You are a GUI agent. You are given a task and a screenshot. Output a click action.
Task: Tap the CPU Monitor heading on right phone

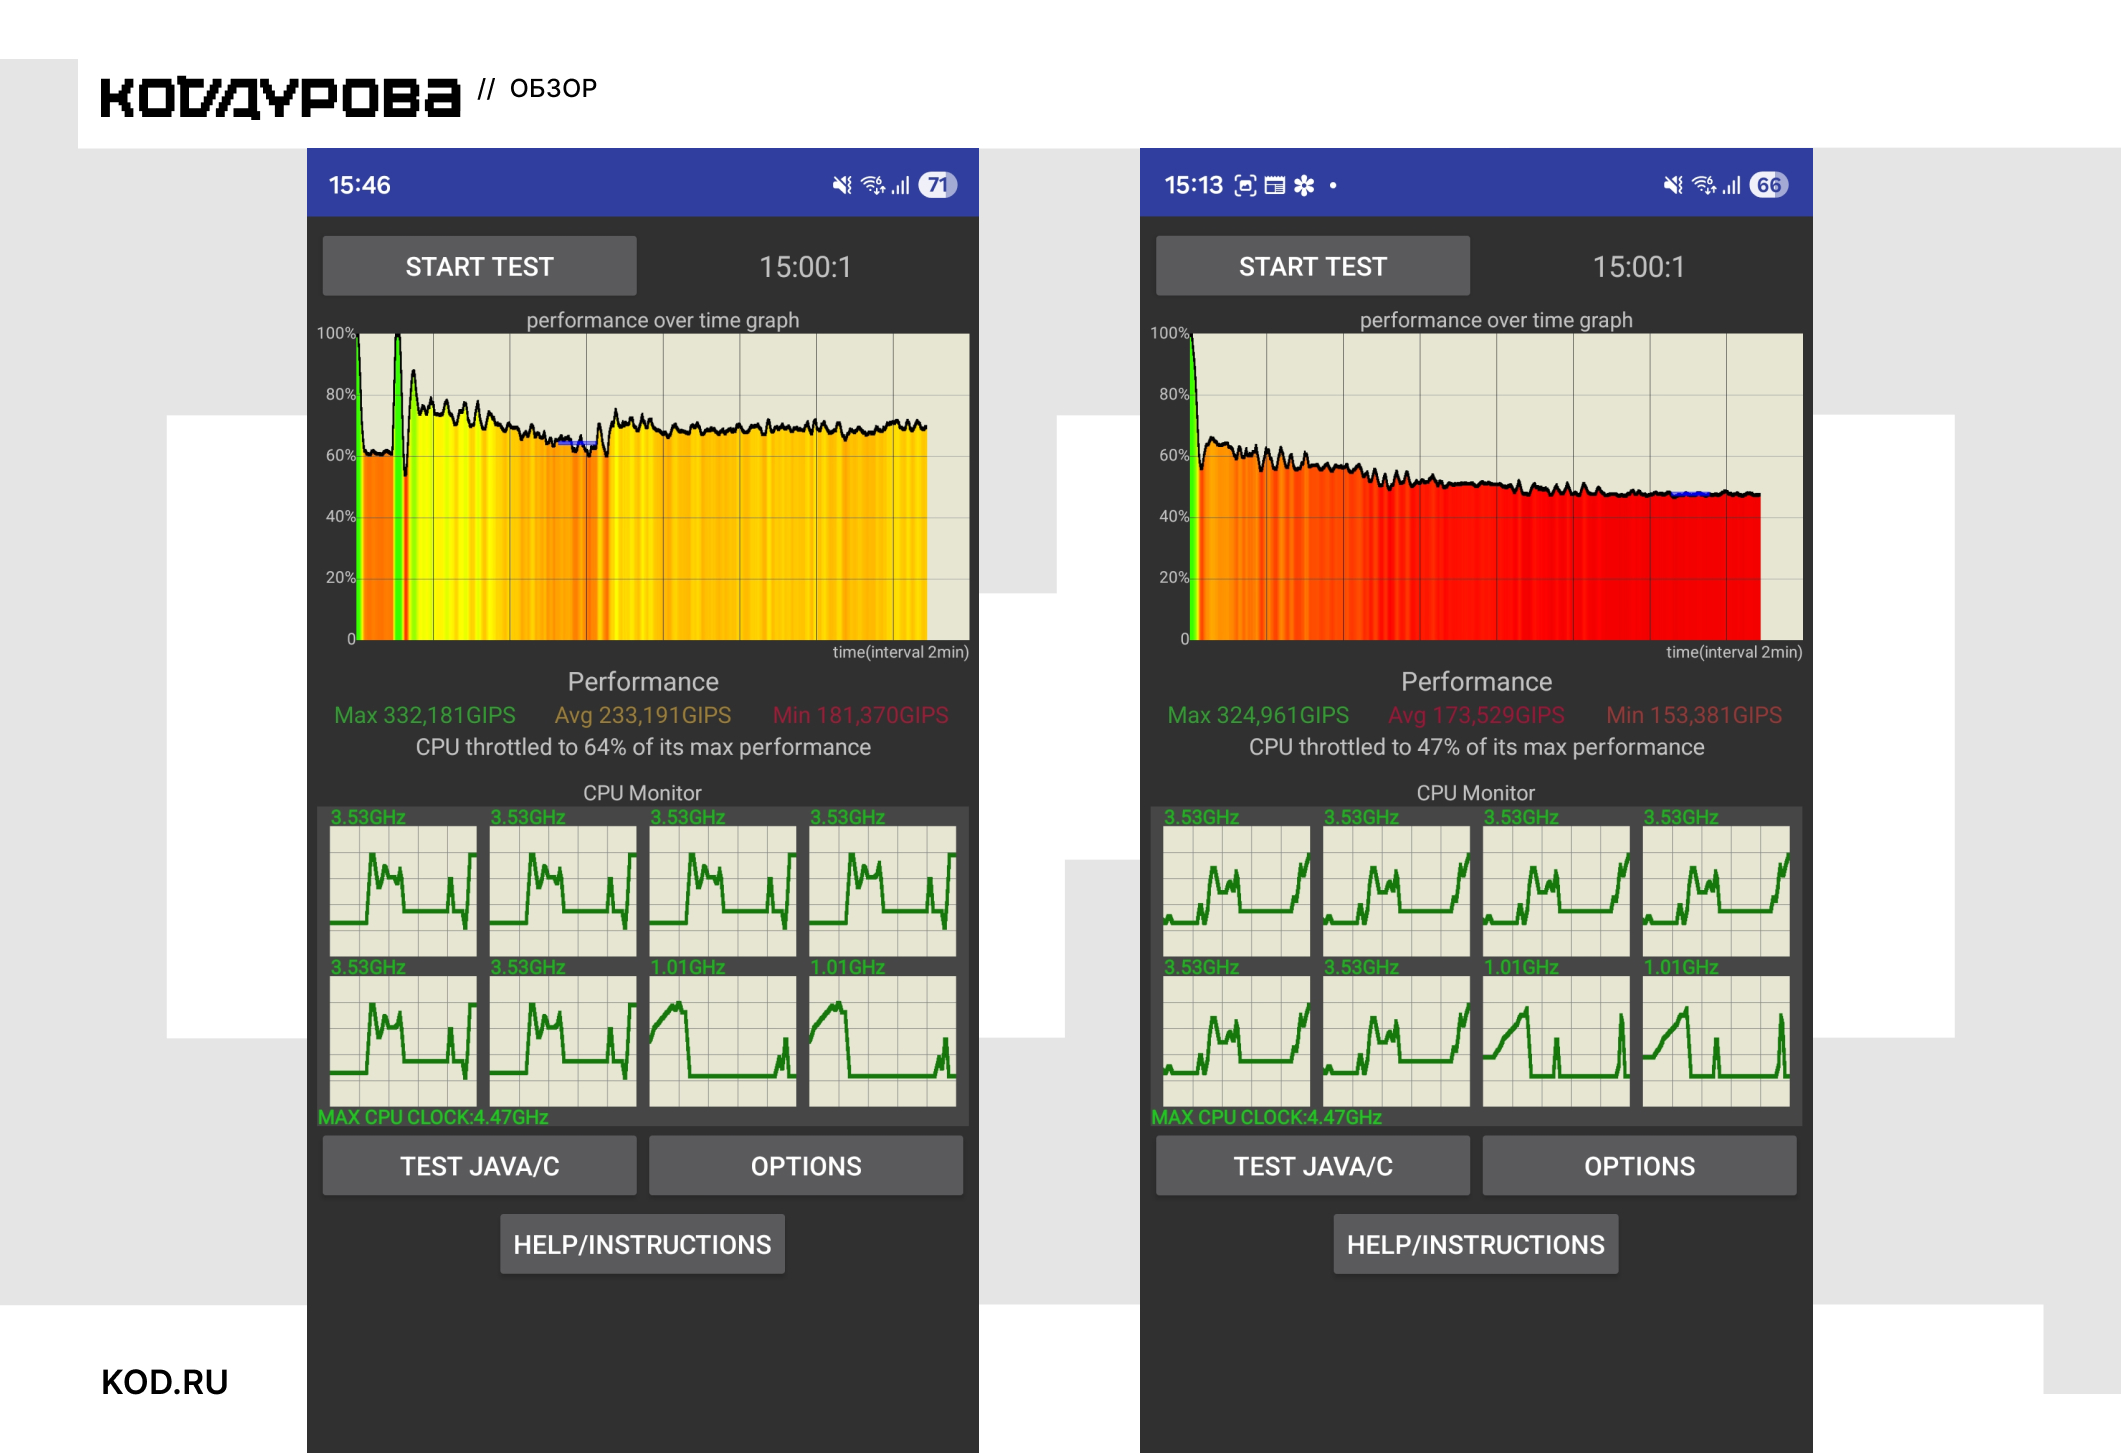pos(1475,793)
